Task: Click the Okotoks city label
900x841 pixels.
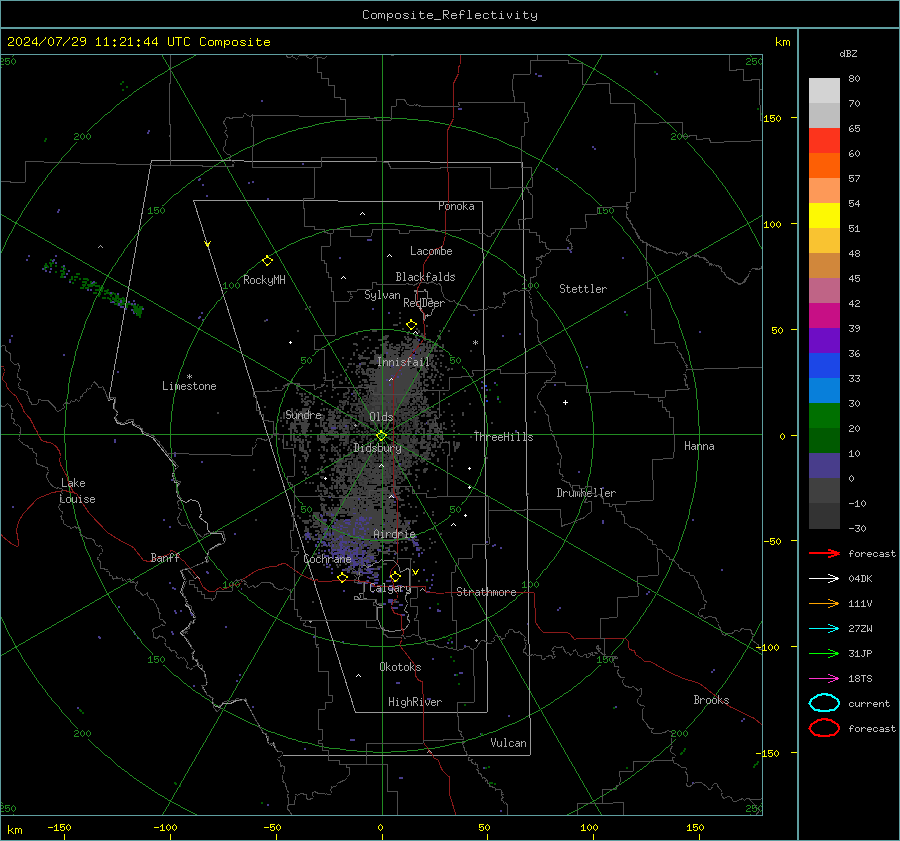Action: click(x=400, y=667)
